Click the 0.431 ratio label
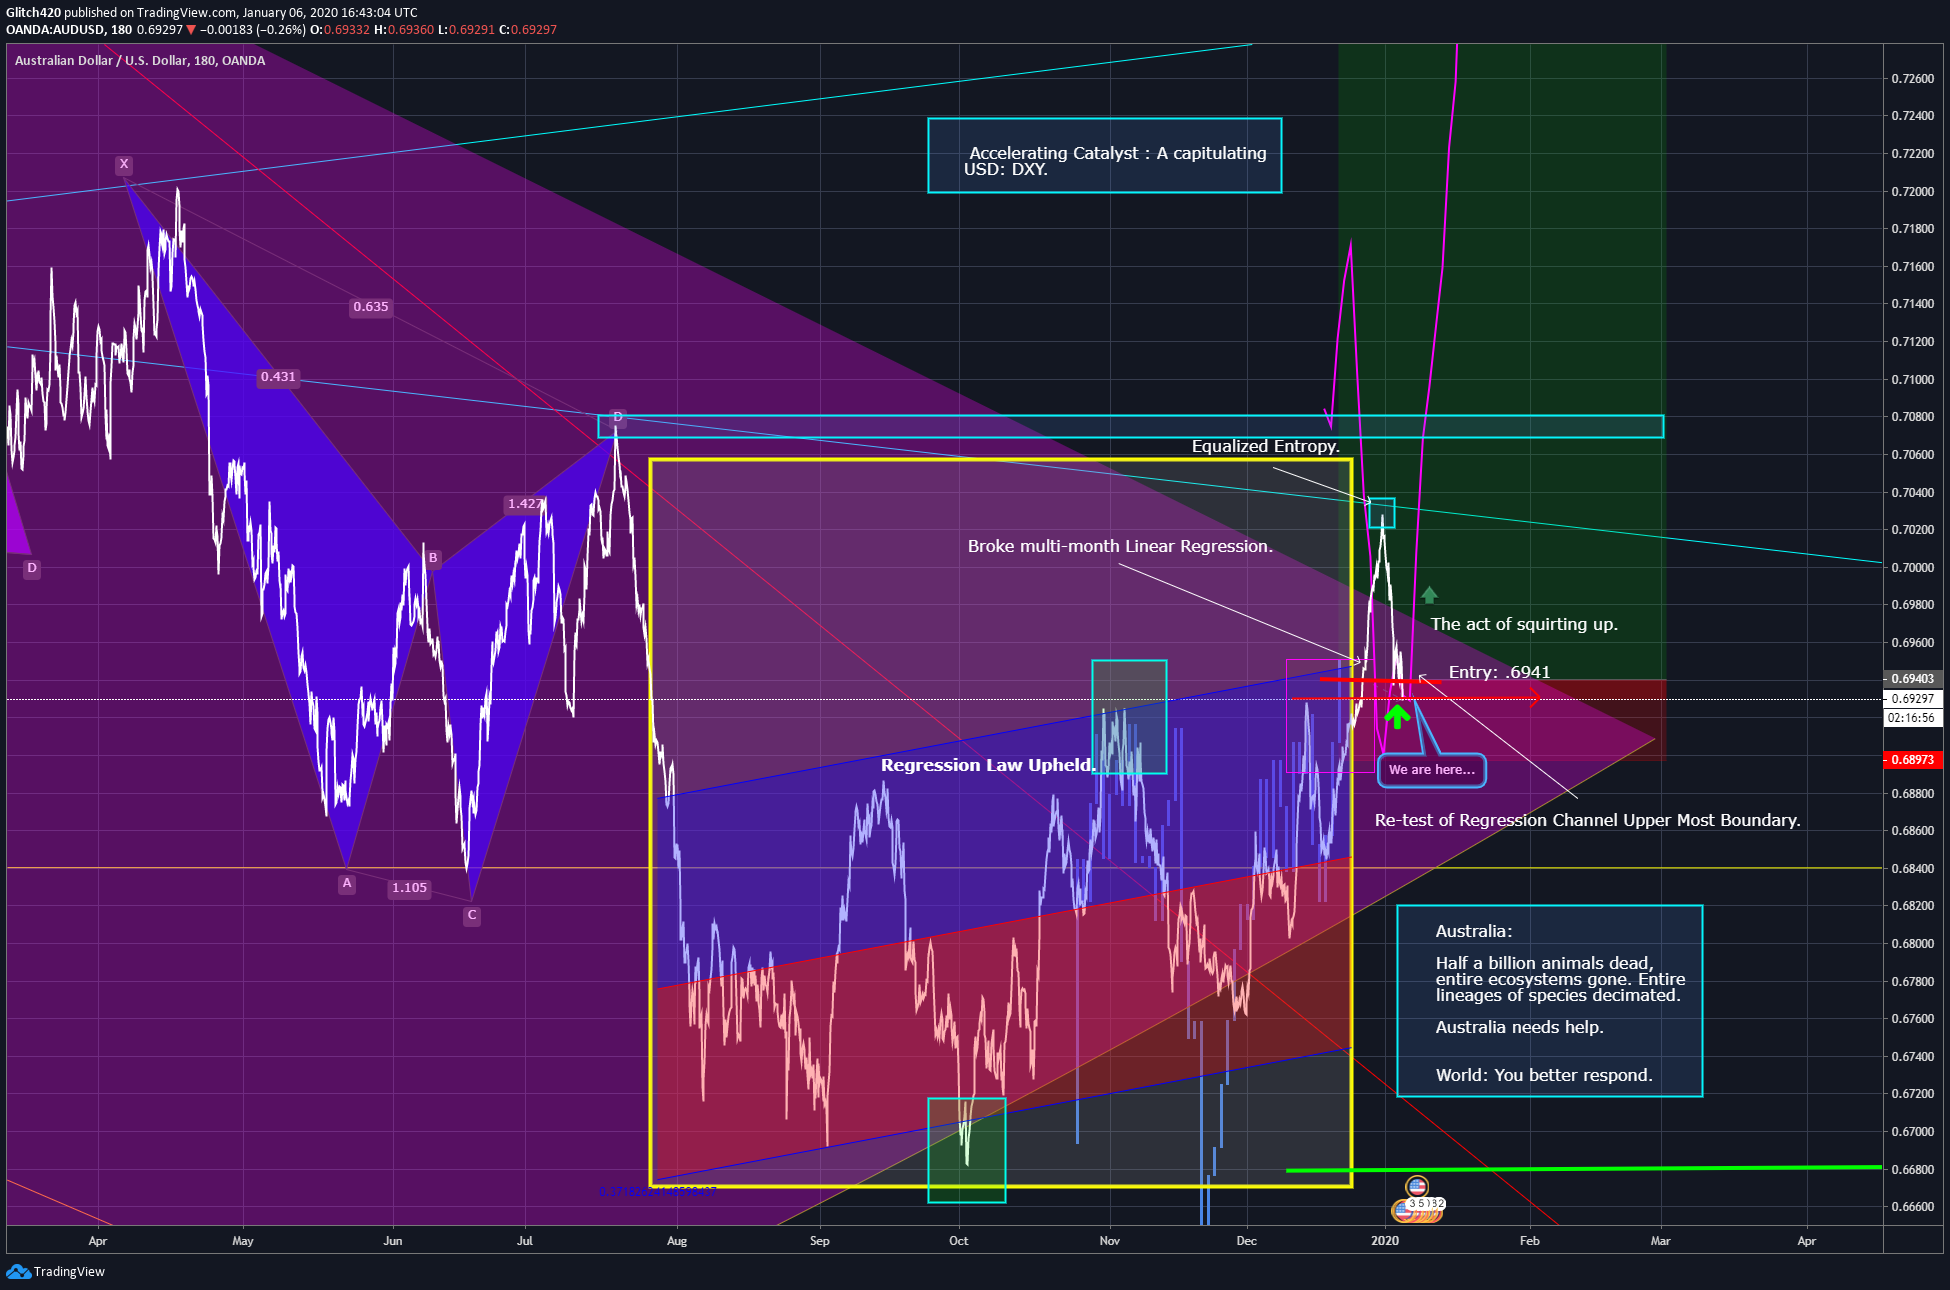 click(x=278, y=377)
